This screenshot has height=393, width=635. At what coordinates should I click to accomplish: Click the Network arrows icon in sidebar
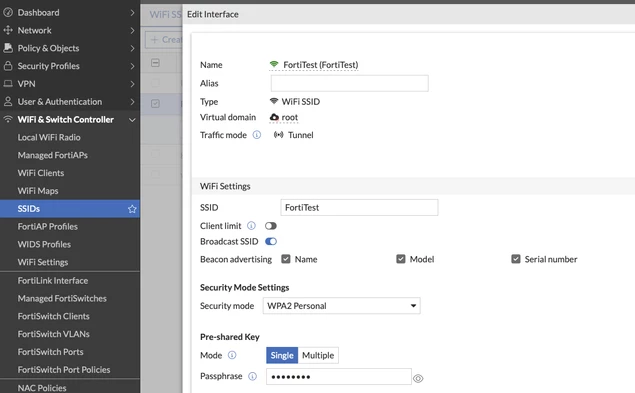tap(8, 30)
